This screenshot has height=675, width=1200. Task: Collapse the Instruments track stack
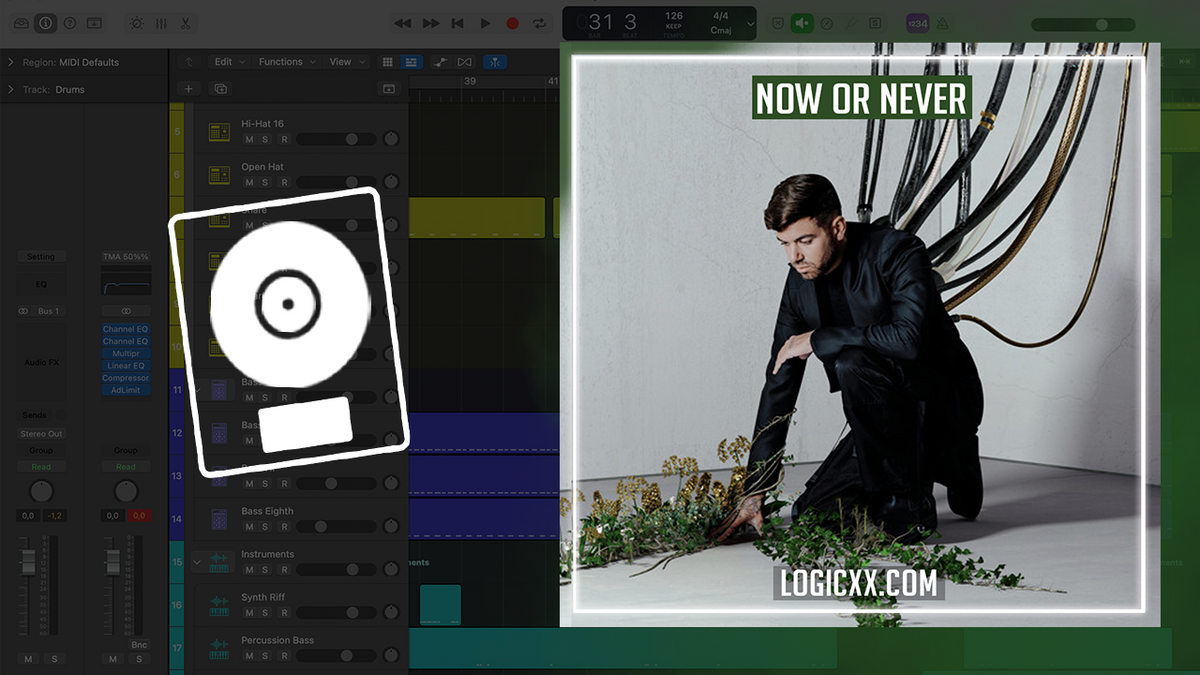197,563
